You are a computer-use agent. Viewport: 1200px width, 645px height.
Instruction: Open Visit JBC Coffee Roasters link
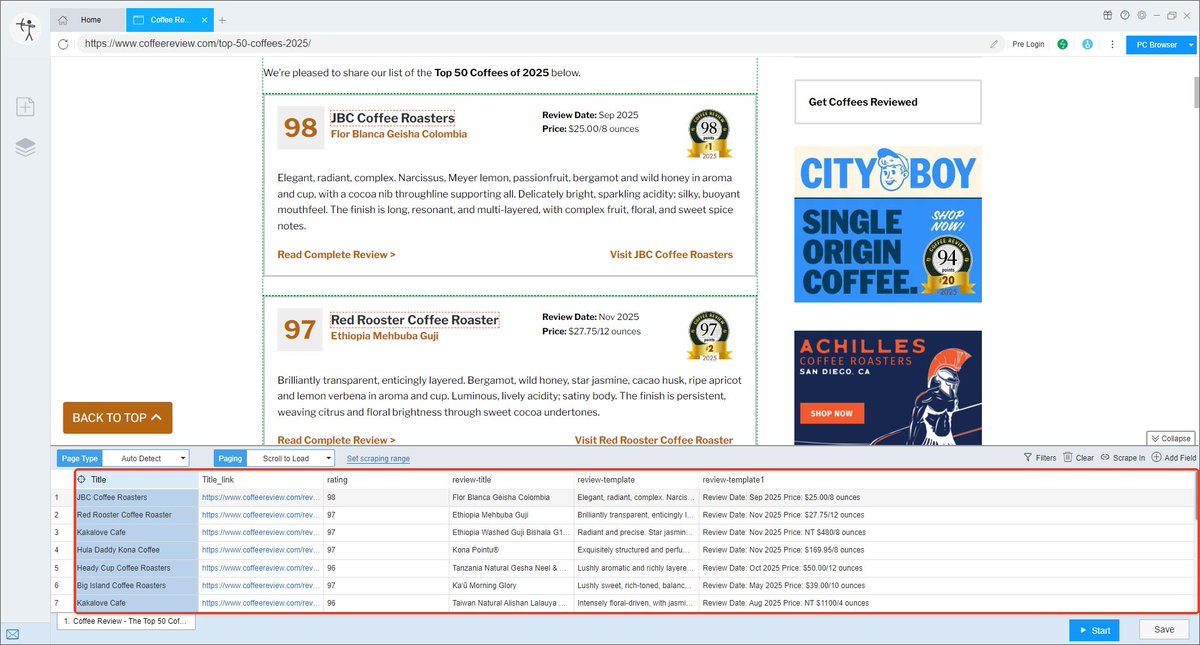671,255
